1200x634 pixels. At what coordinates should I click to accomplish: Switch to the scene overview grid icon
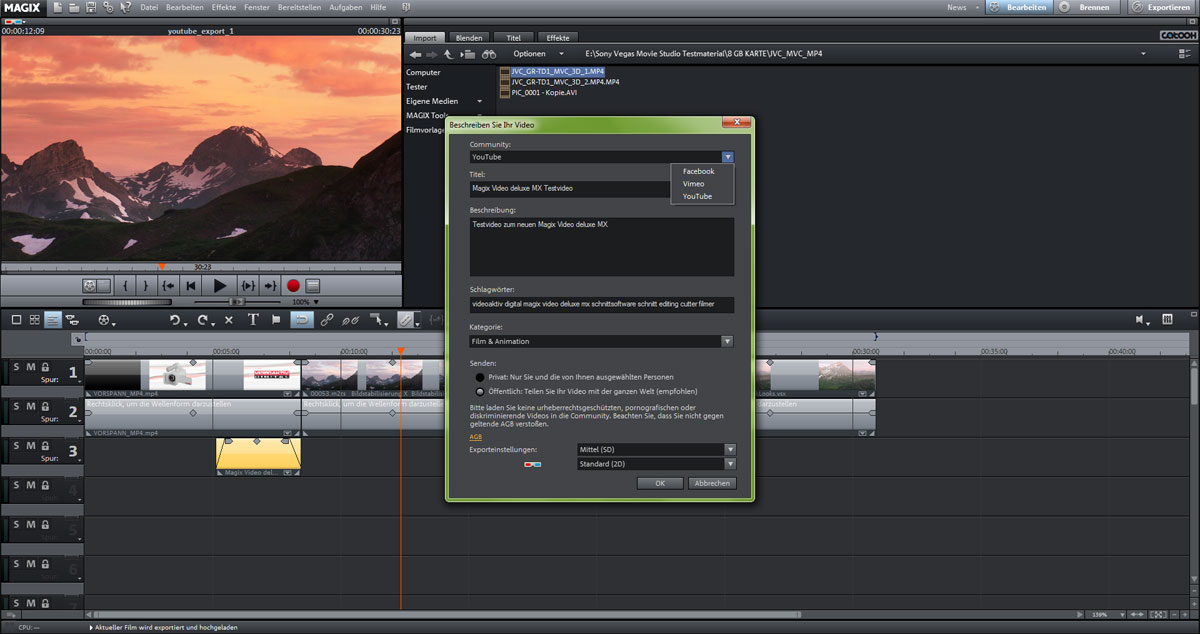pos(34,320)
